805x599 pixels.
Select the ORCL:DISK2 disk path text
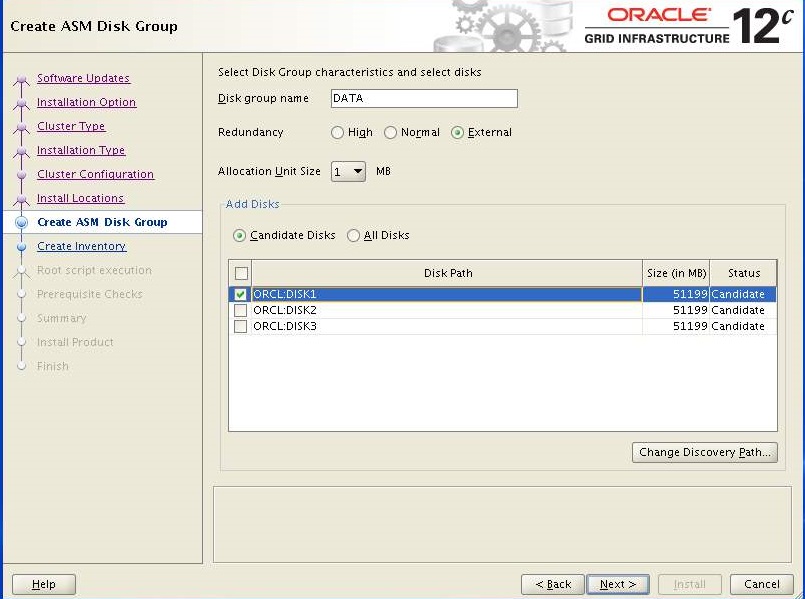pyautogui.click(x=285, y=311)
